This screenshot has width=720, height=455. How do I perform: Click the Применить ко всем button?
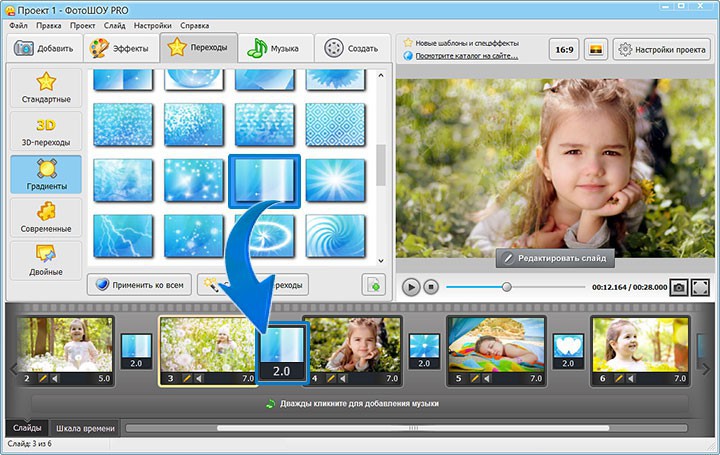coord(139,285)
